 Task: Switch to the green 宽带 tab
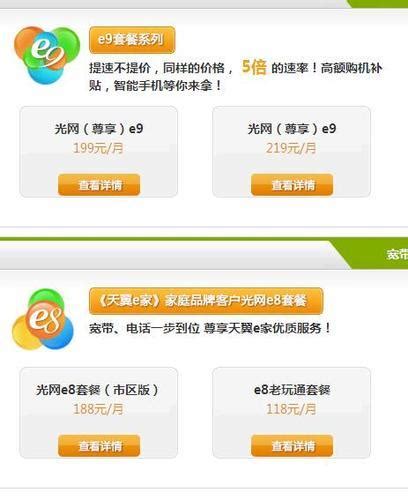[397, 254]
